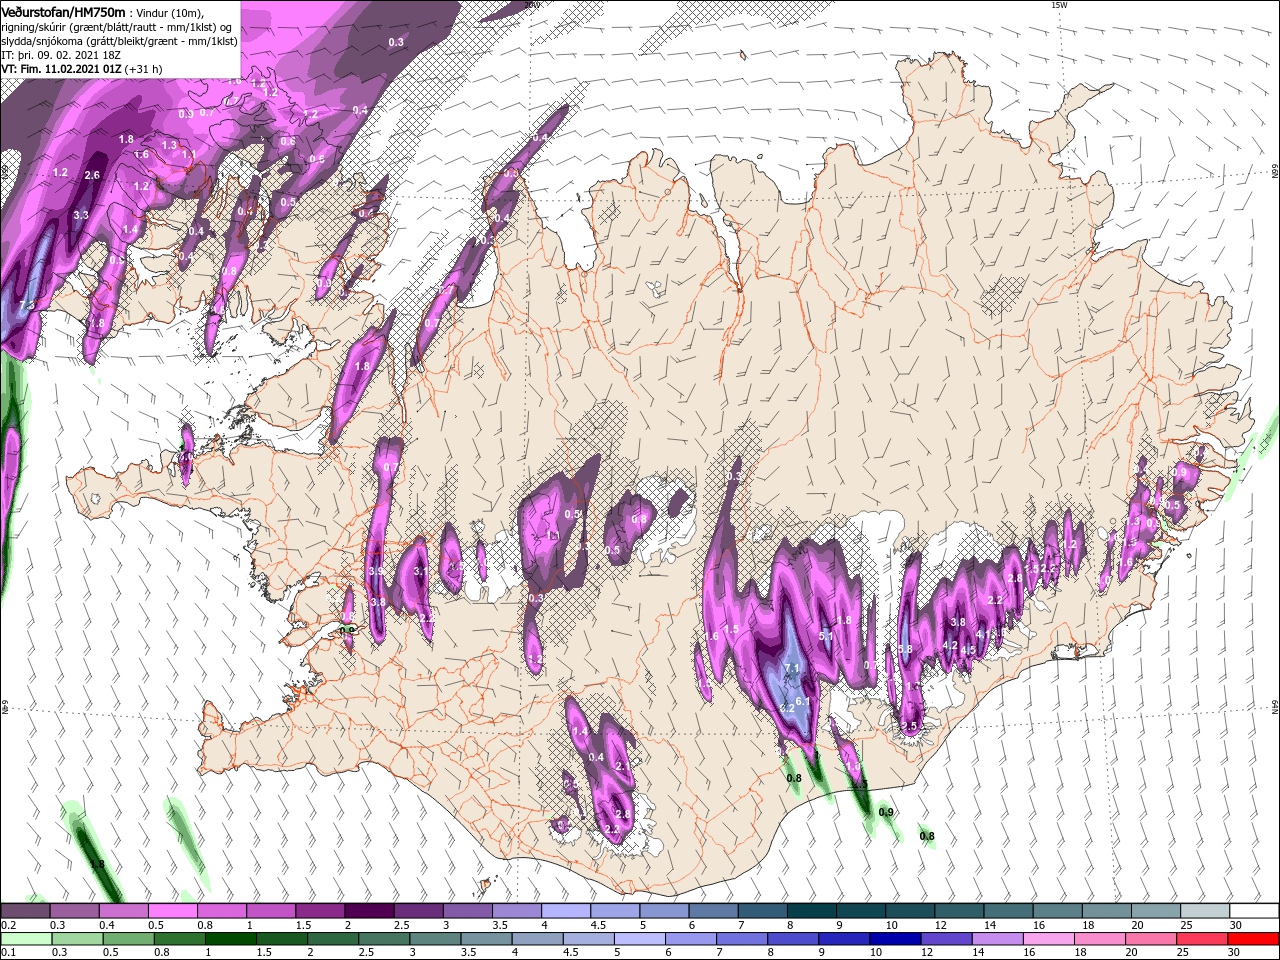This screenshot has height=960, width=1280.
Task: Click the deep navy rain swatch between 10 and 12
Action: pos(896,939)
